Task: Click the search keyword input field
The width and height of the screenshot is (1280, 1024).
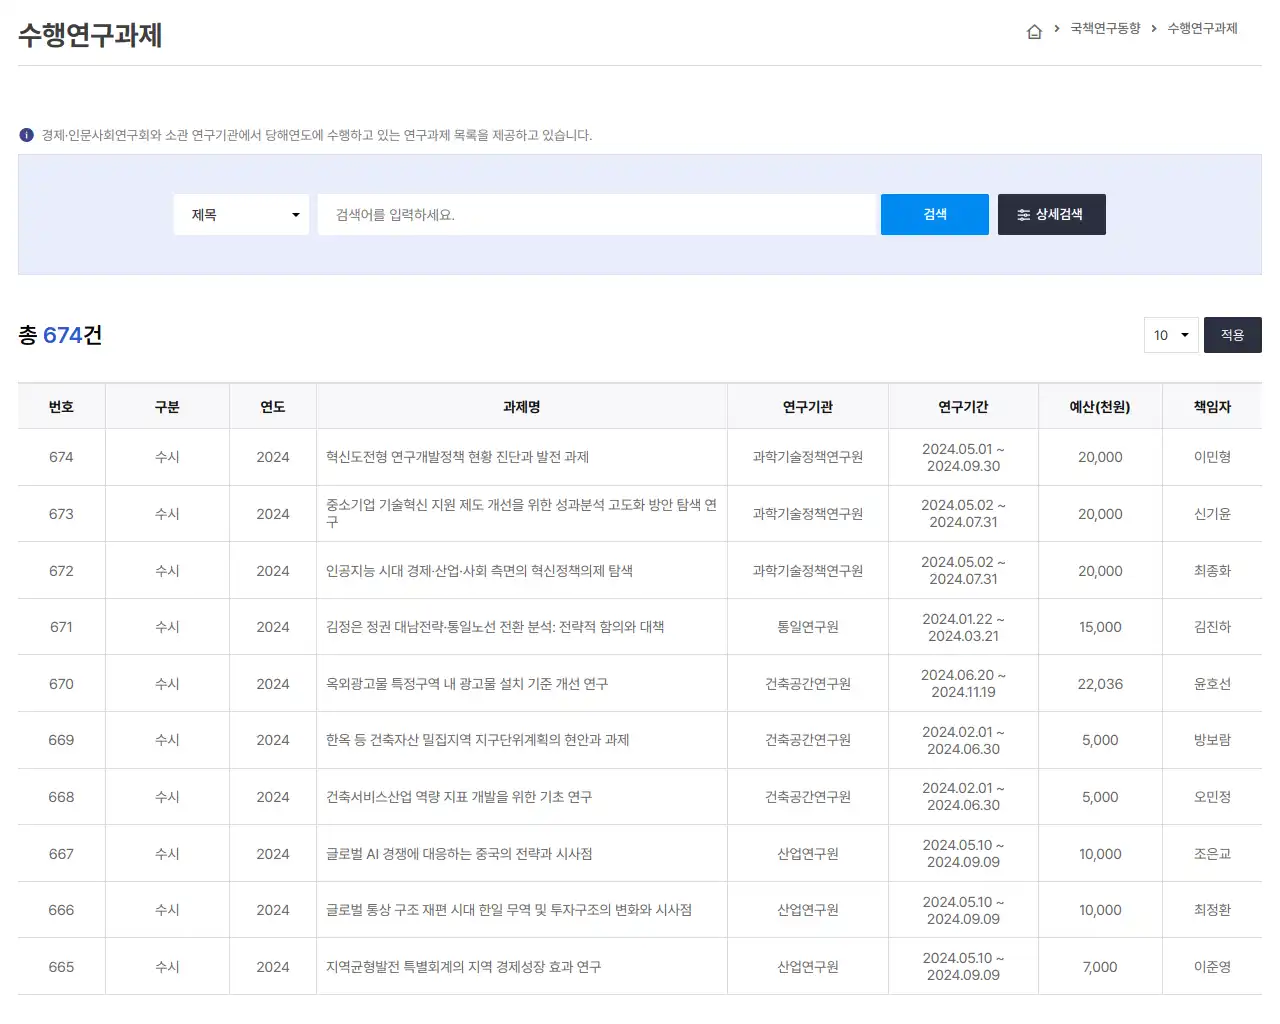Action: click(x=597, y=214)
